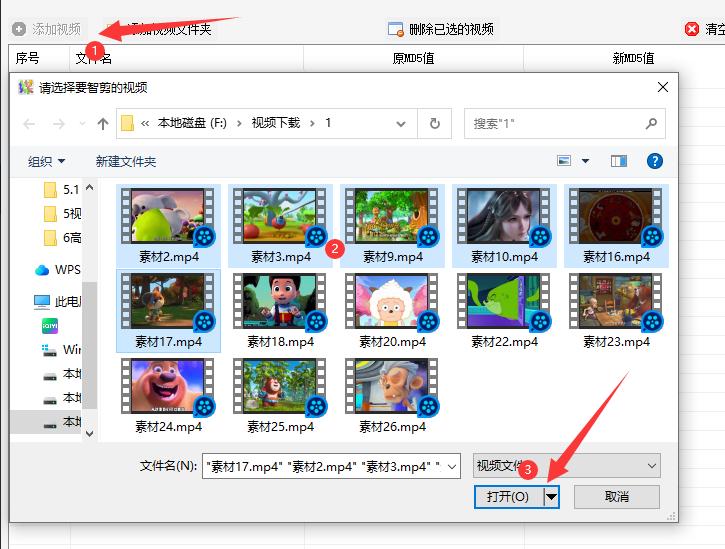The image size is (725, 549).
Task: Open the view options dropdown arrow
Action: 585,161
